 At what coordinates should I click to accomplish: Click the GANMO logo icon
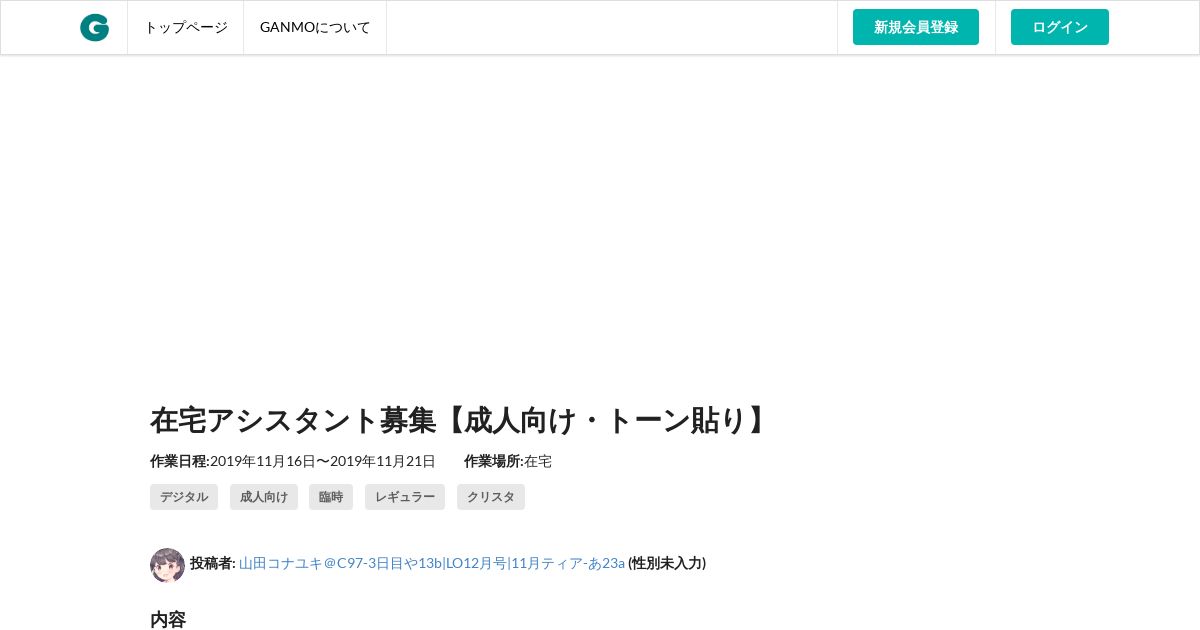(x=94, y=27)
